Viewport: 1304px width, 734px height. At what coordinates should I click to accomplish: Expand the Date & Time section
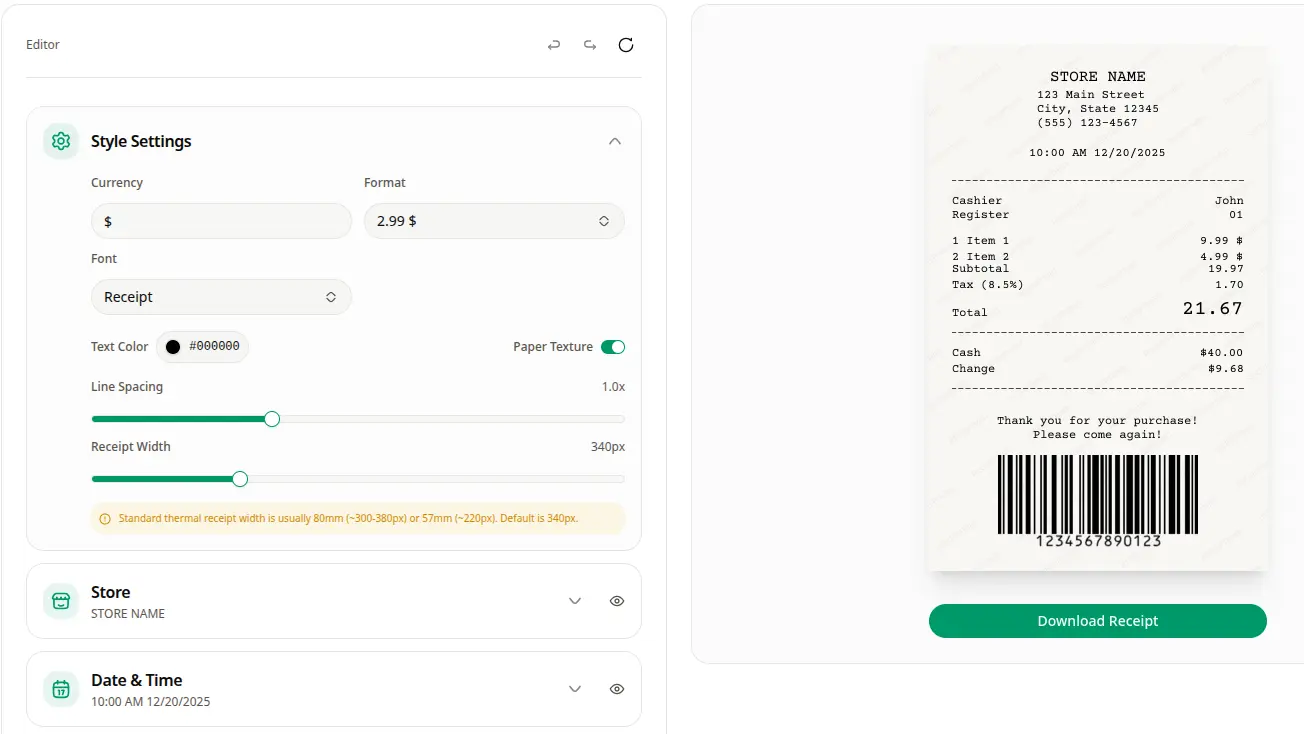575,688
